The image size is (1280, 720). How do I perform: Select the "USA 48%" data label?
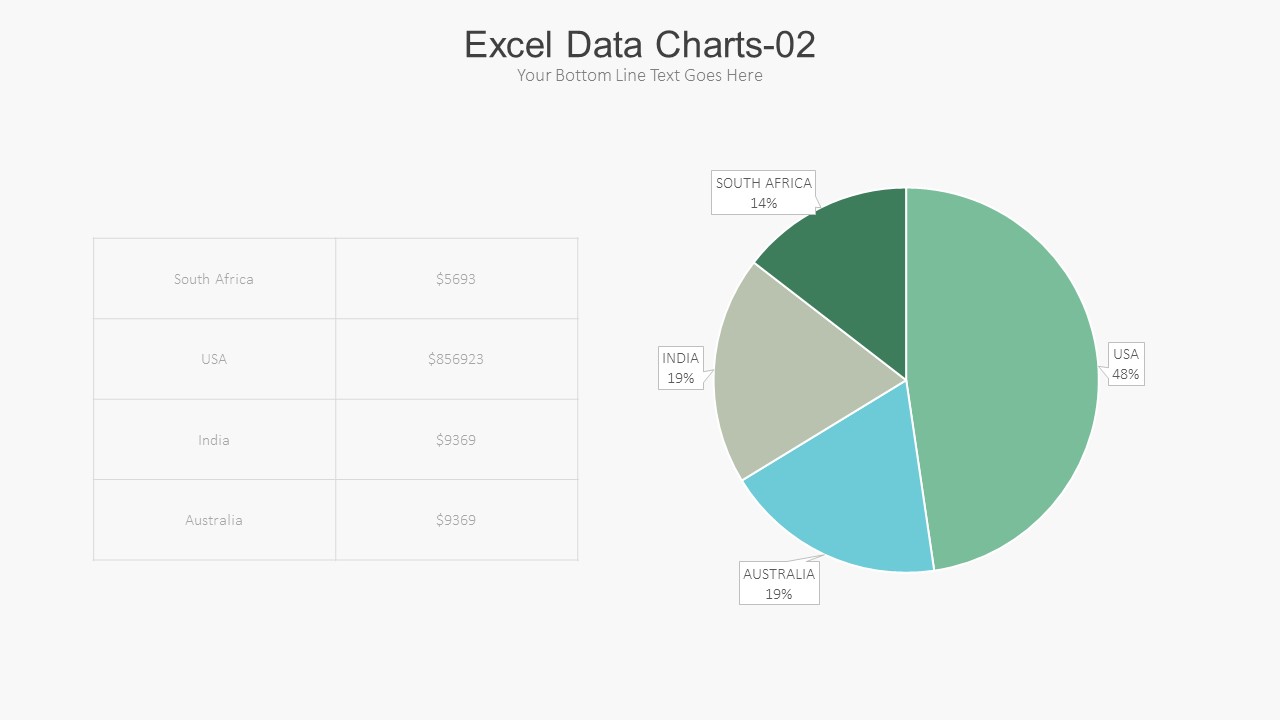pos(1126,364)
